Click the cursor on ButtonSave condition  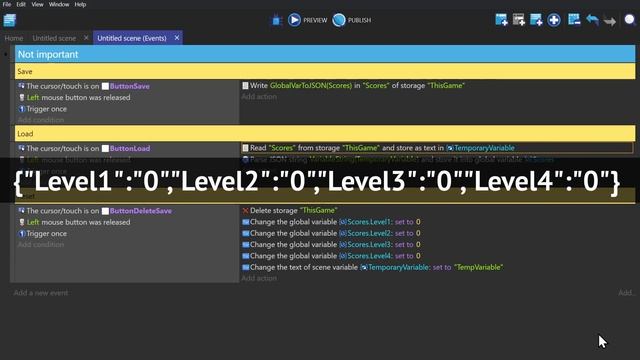tap(84, 86)
